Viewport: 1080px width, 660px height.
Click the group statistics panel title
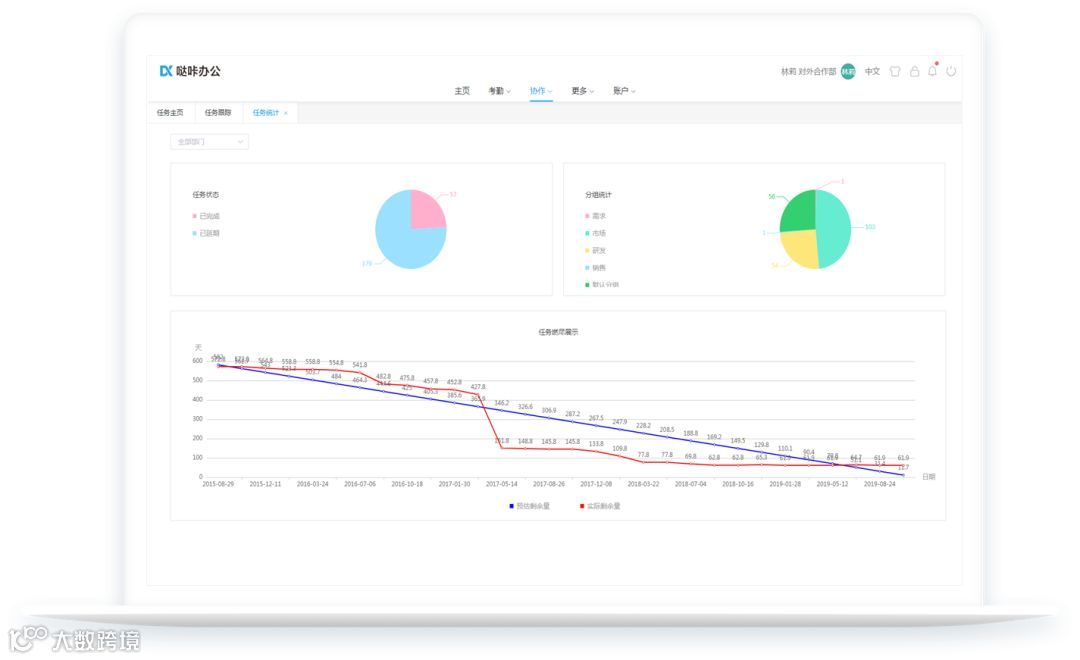point(598,195)
